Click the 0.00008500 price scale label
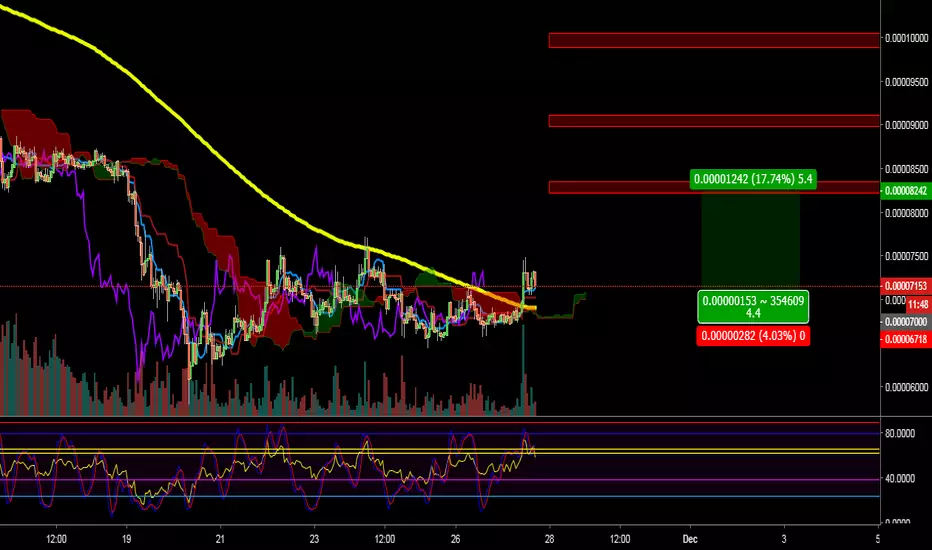The image size is (932, 550). [x=906, y=169]
